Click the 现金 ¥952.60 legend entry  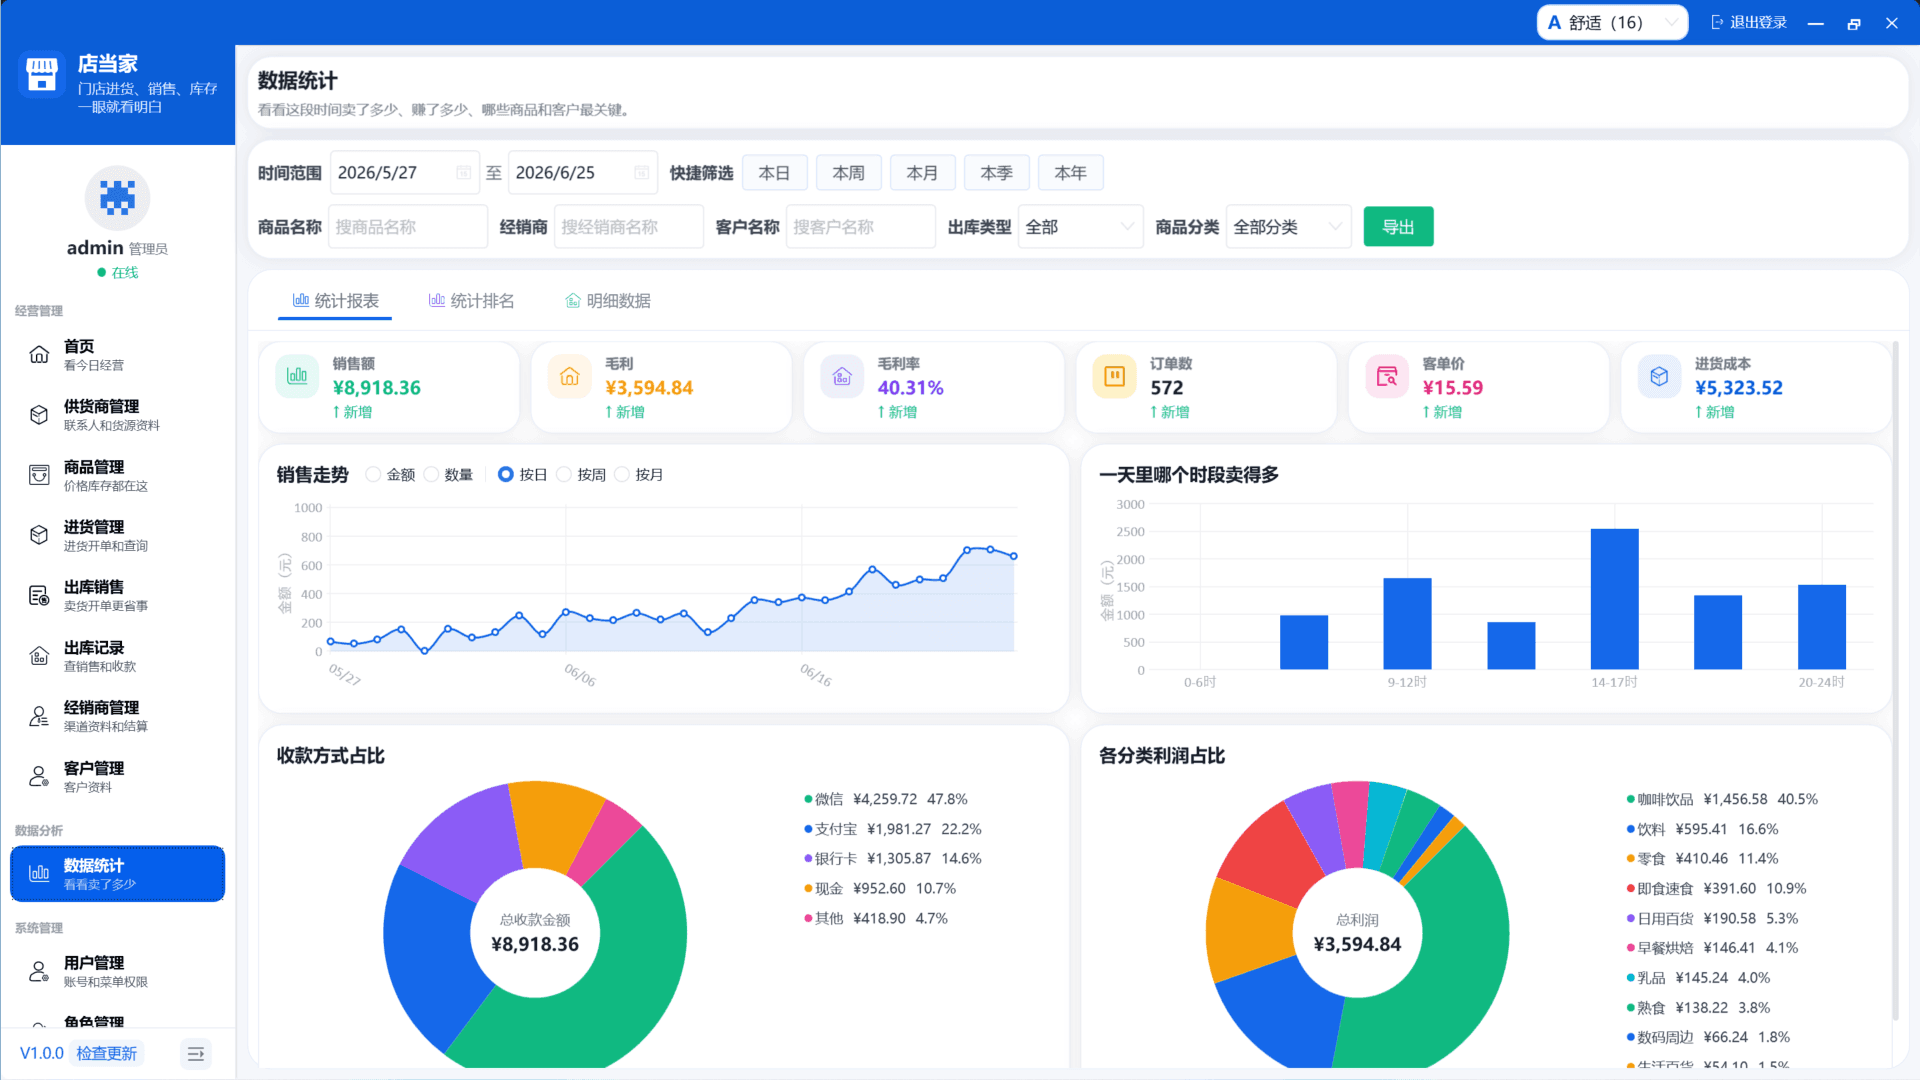880,889
